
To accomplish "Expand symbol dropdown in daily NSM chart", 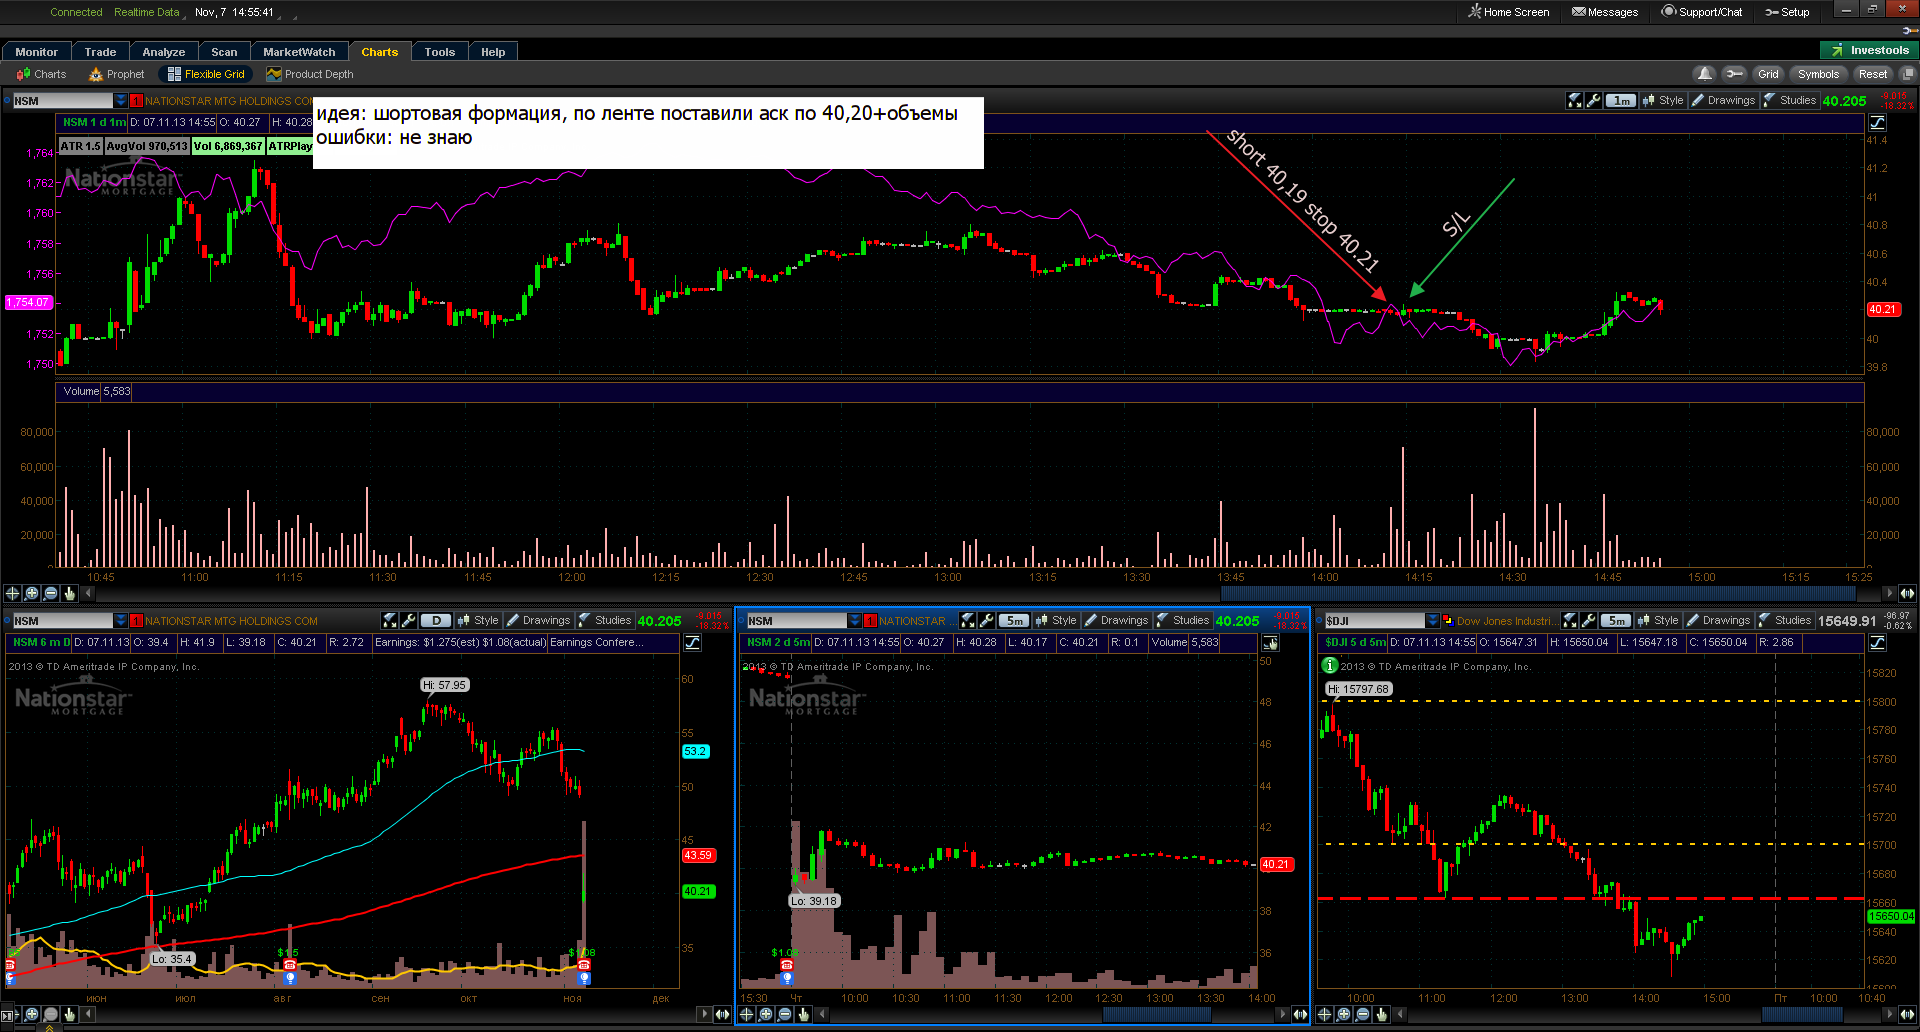I will (x=121, y=621).
